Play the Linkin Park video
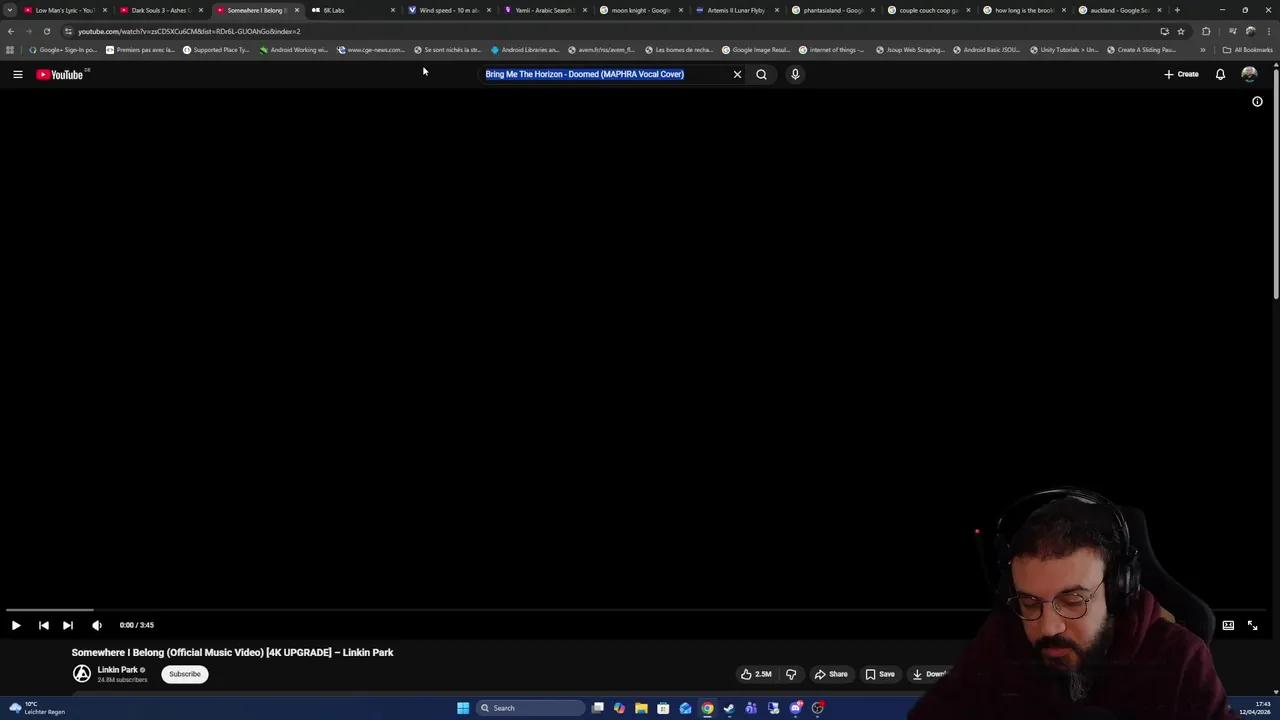 (16, 625)
